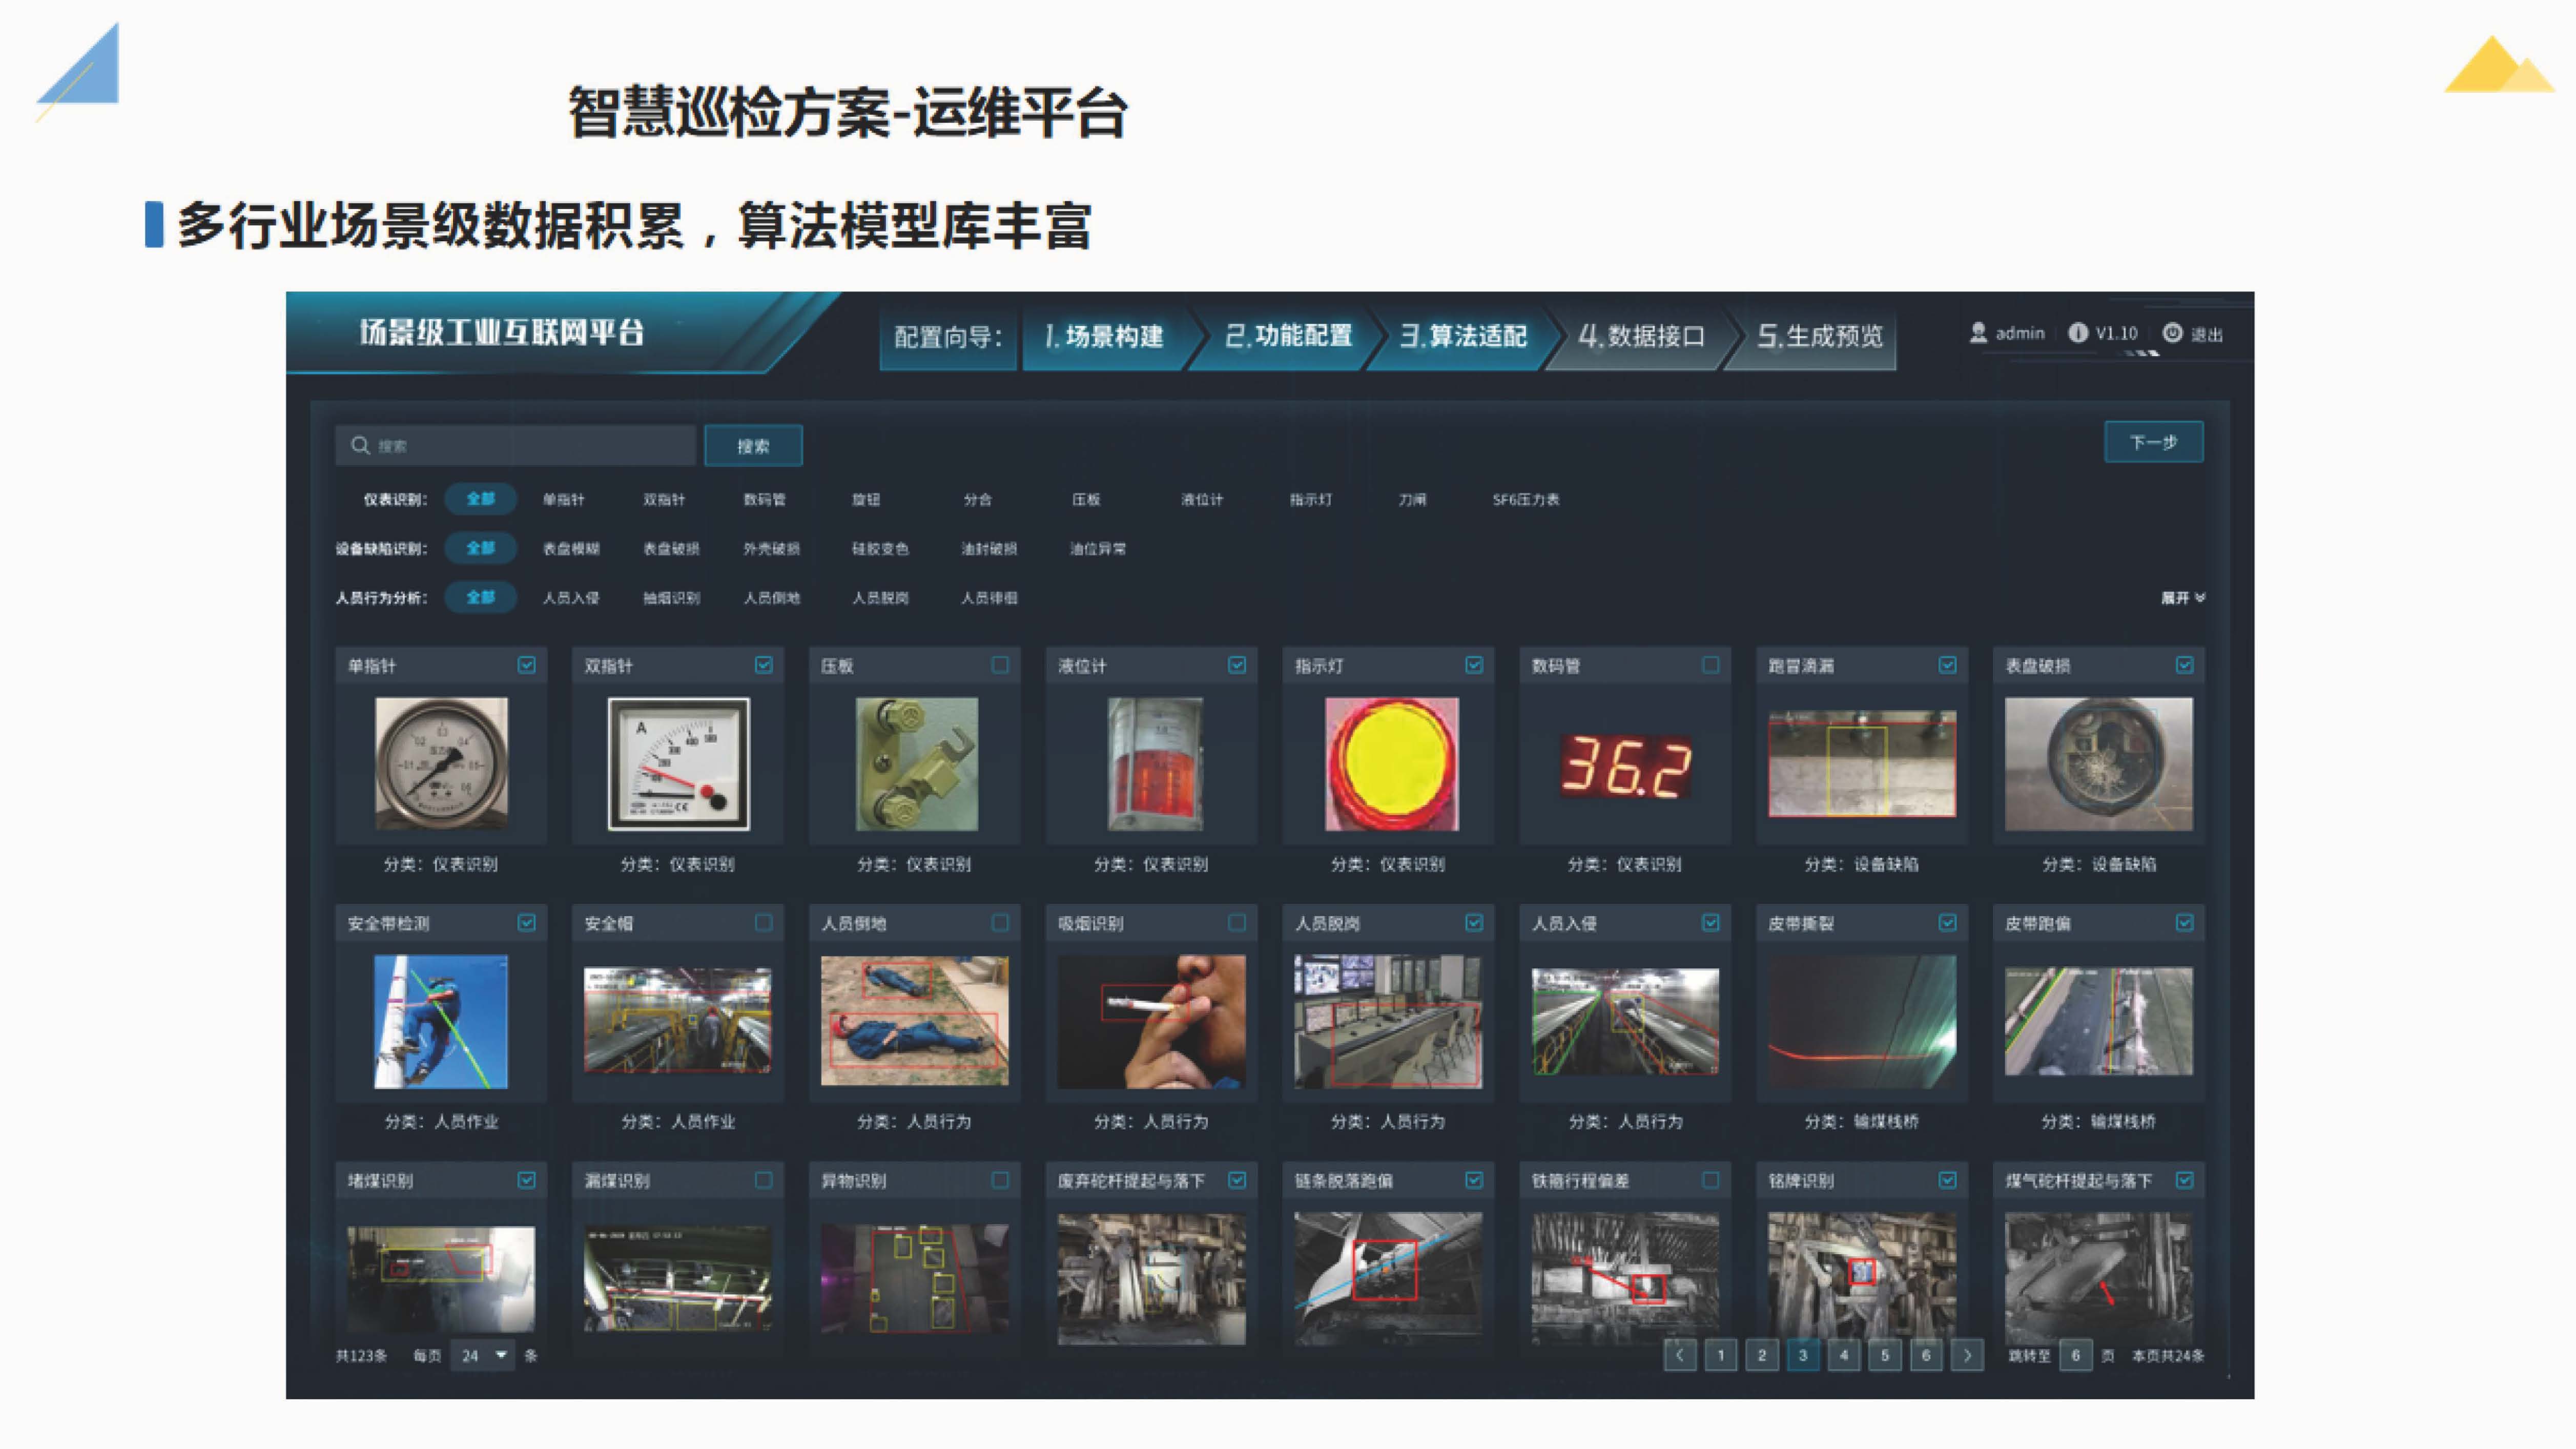Check the 压板 card checkbox

click(1000, 665)
